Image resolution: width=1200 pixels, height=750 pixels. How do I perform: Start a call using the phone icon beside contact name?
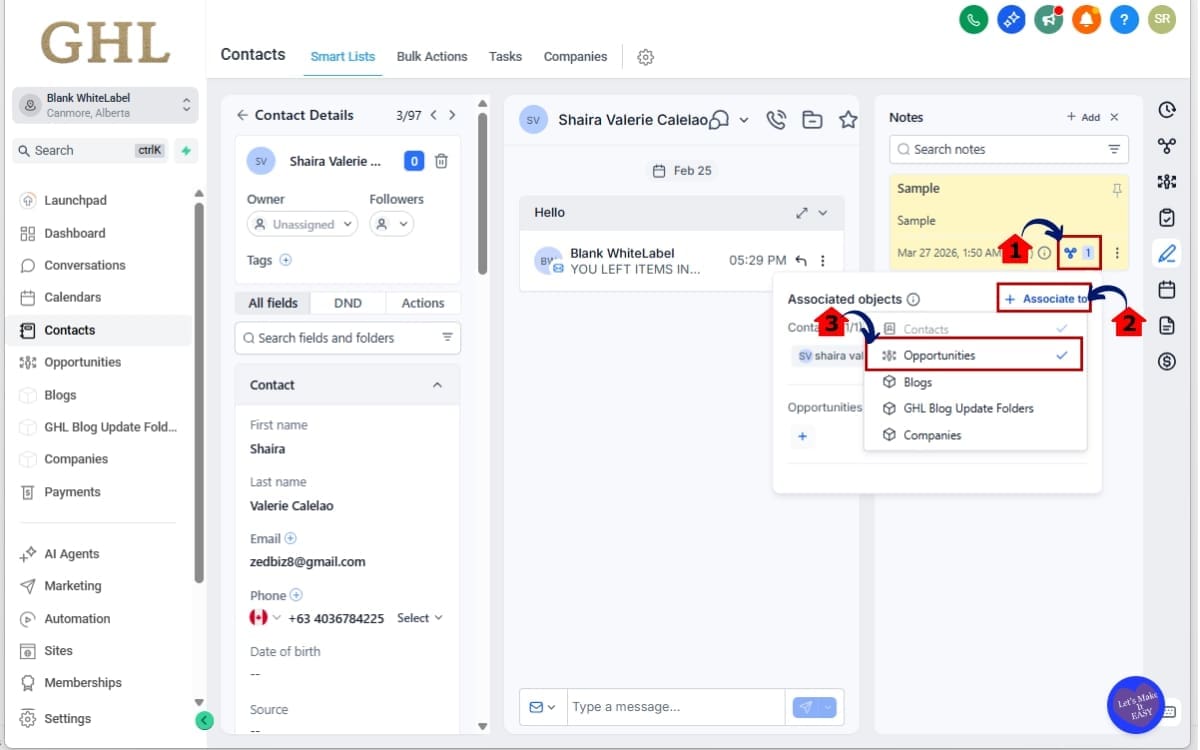coord(776,119)
